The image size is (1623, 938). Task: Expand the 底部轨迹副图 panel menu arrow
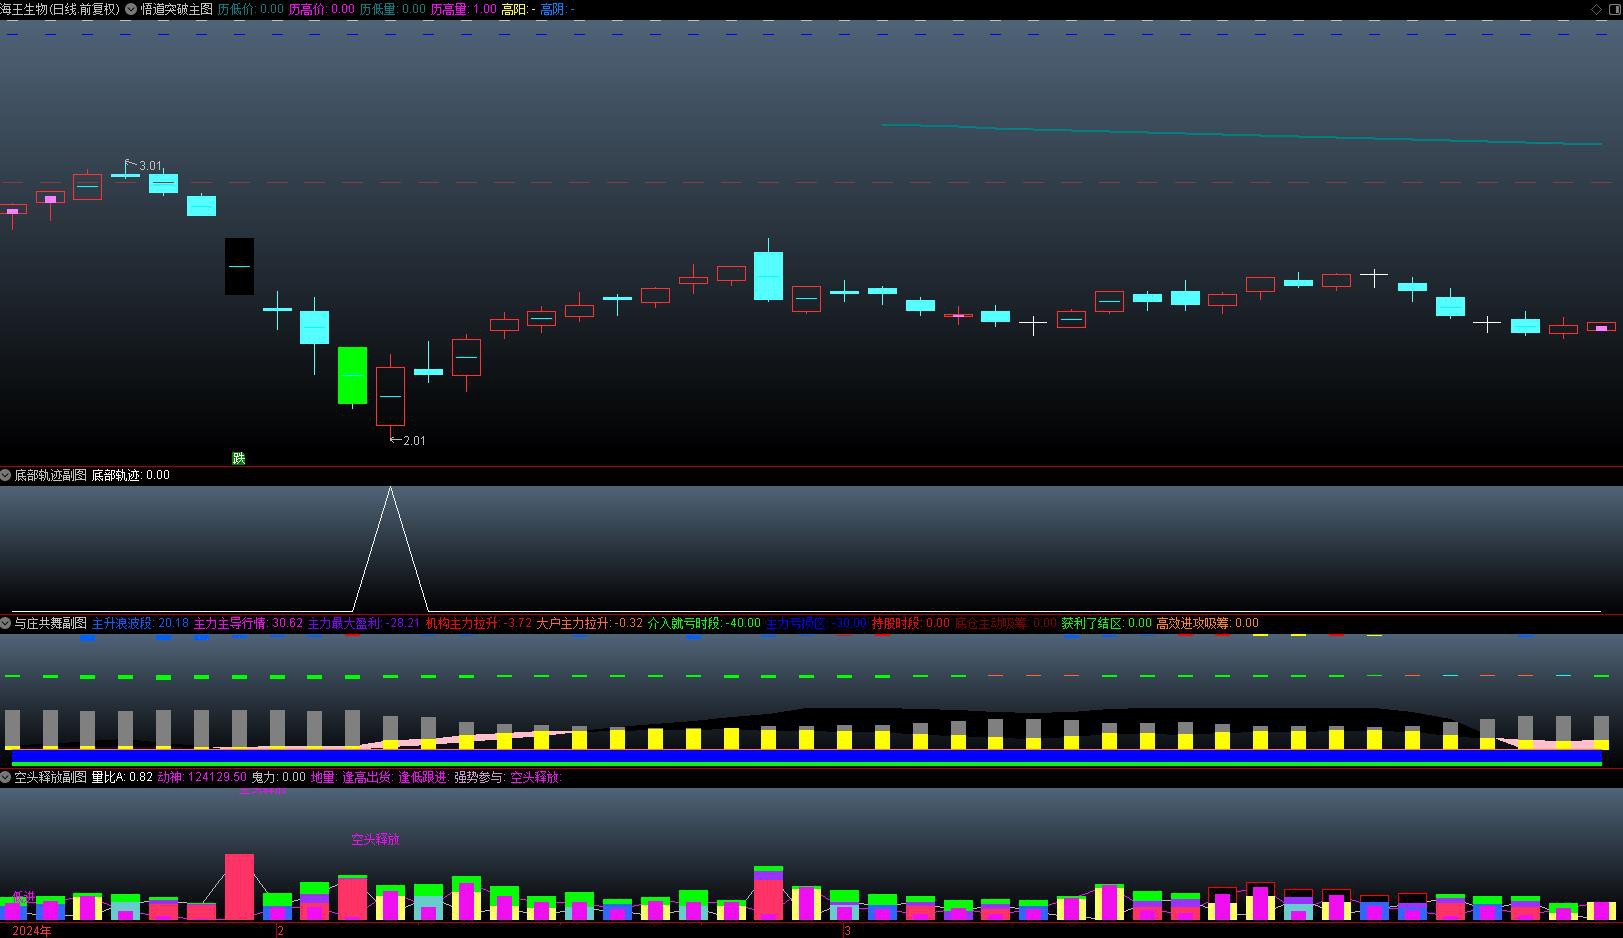click(x=6, y=475)
